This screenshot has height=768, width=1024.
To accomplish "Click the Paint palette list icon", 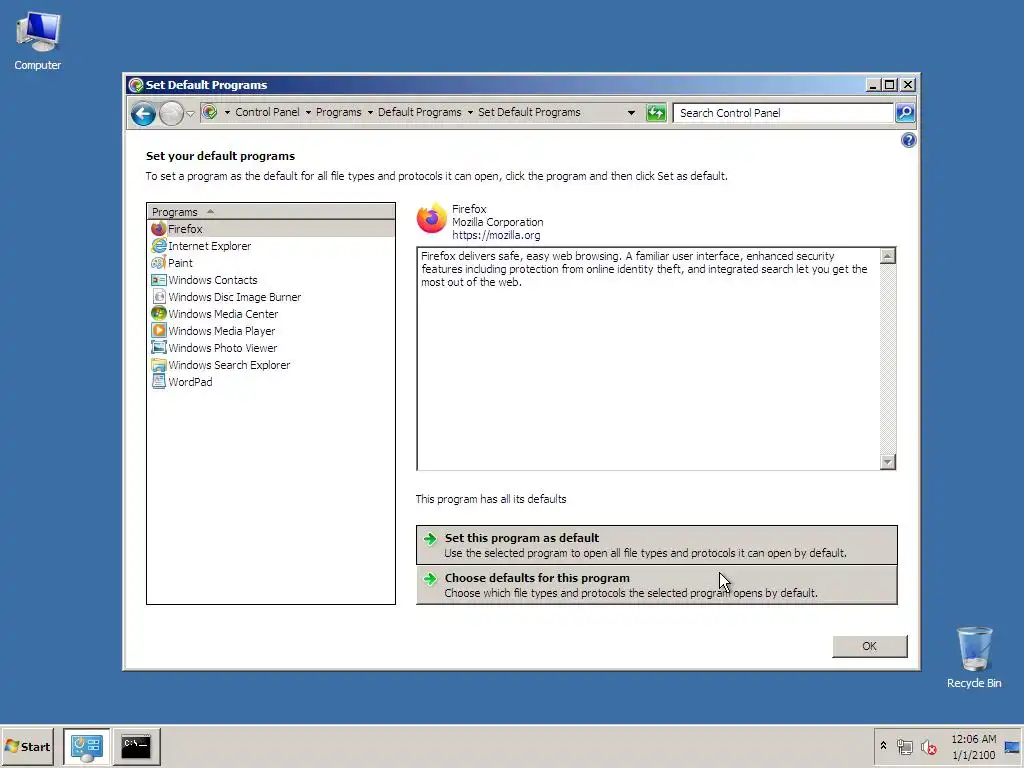I will (159, 263).
